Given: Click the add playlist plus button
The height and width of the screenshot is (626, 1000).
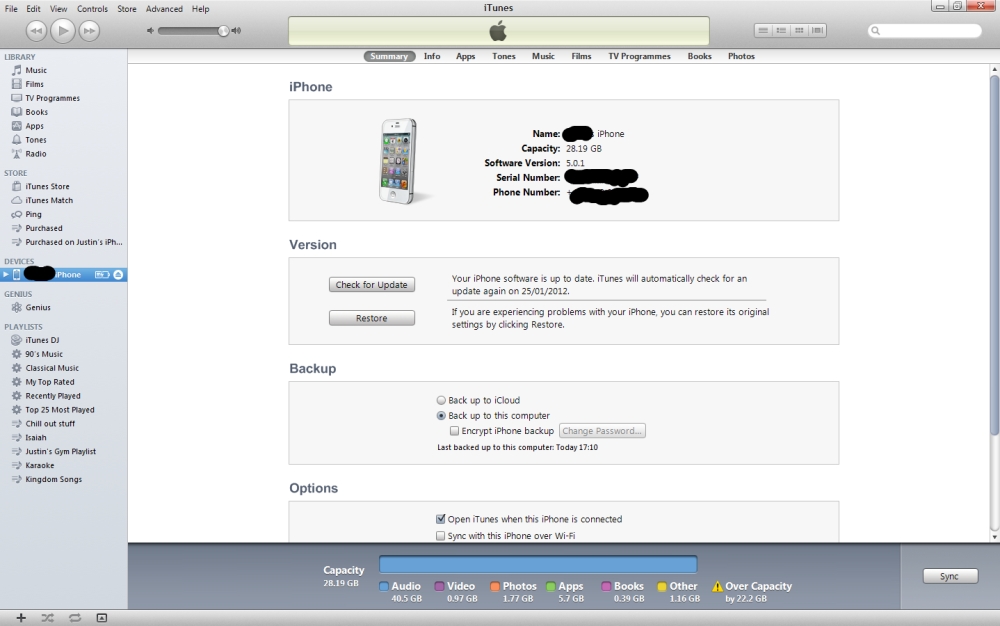Looking at the screenshot, I should pos(21,618).
